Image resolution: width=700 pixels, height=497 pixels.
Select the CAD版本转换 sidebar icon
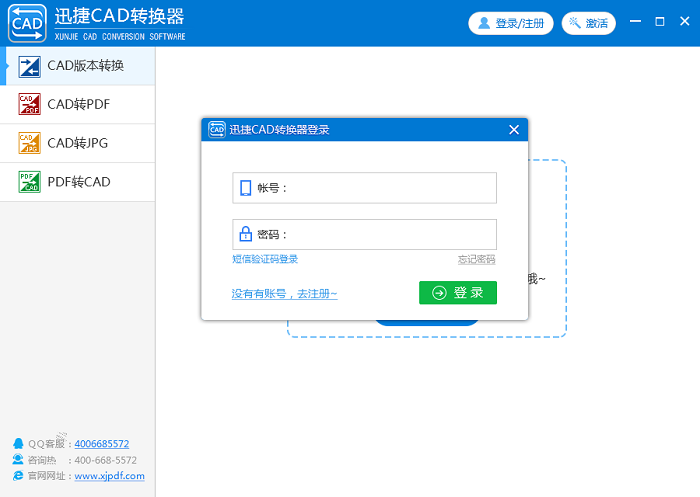29,67
